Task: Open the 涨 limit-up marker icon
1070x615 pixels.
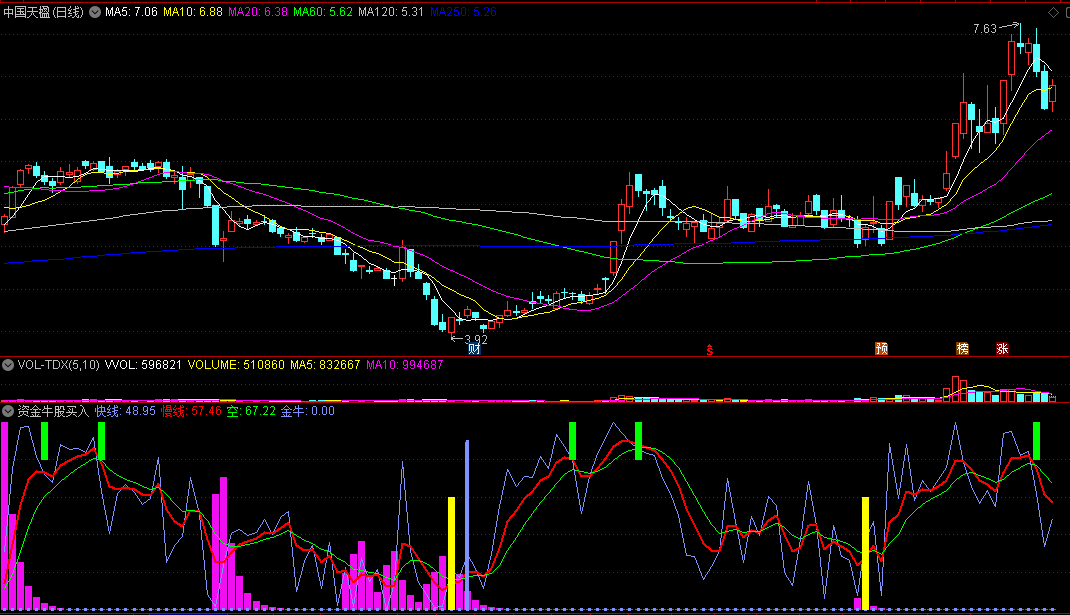Action: (1002, 349)
